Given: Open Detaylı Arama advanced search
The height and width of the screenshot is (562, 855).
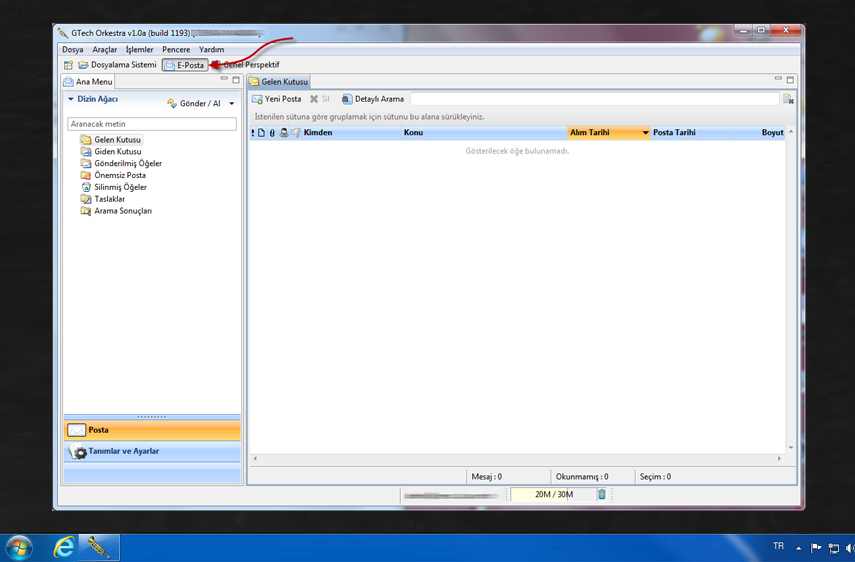Looking at the screenshot, I should (x=373, y=99).
